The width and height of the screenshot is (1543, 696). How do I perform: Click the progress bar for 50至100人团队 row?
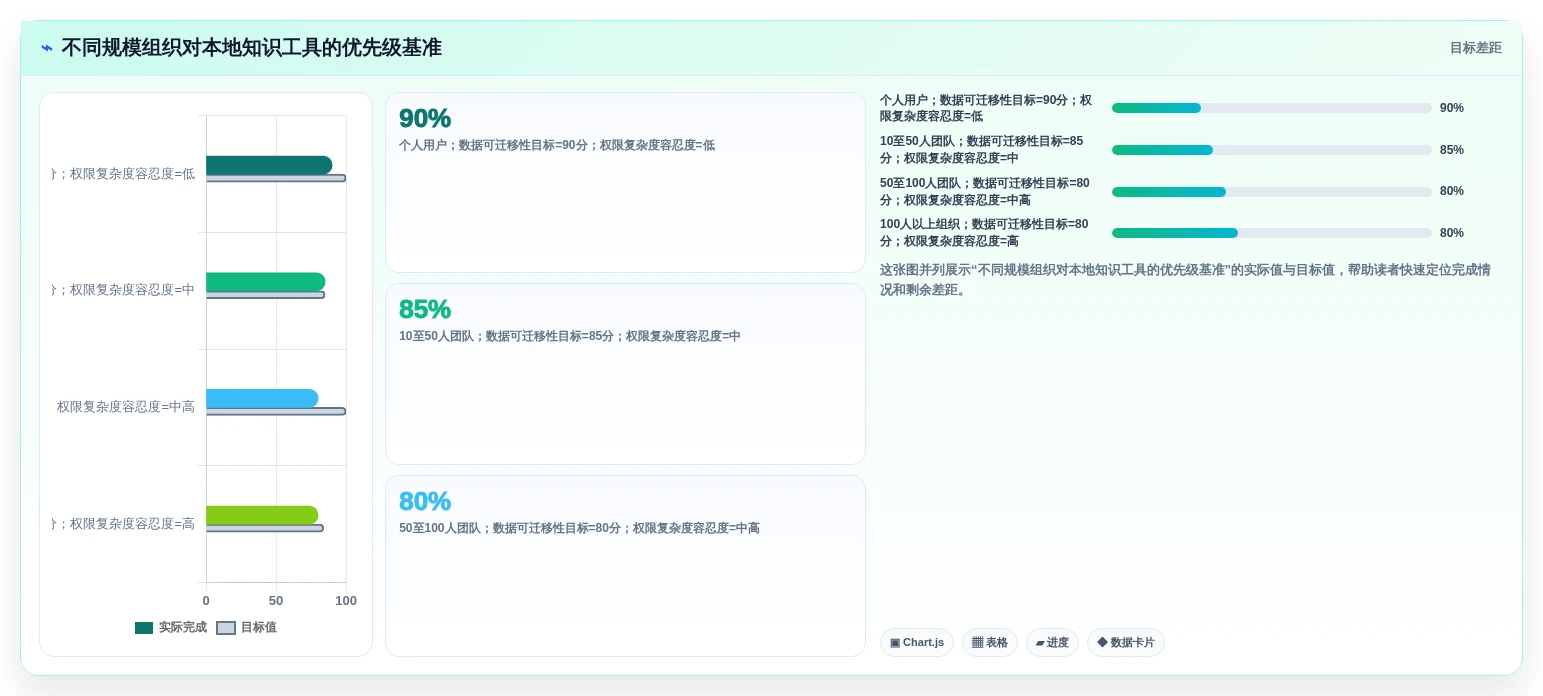[1272, 192]
